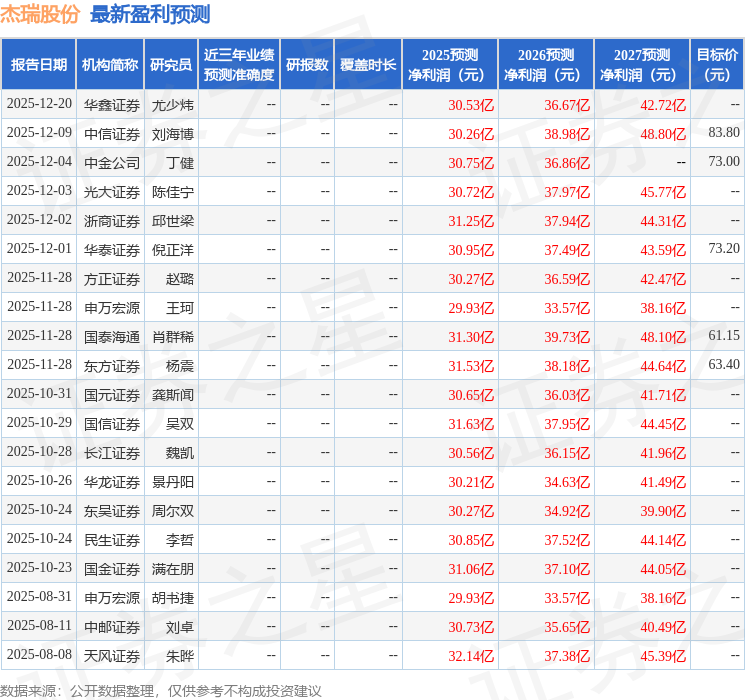This screenshot has height=700, width=745.
Task: Click 华泰证券 institution cell
Action: [x=112, y=250]
